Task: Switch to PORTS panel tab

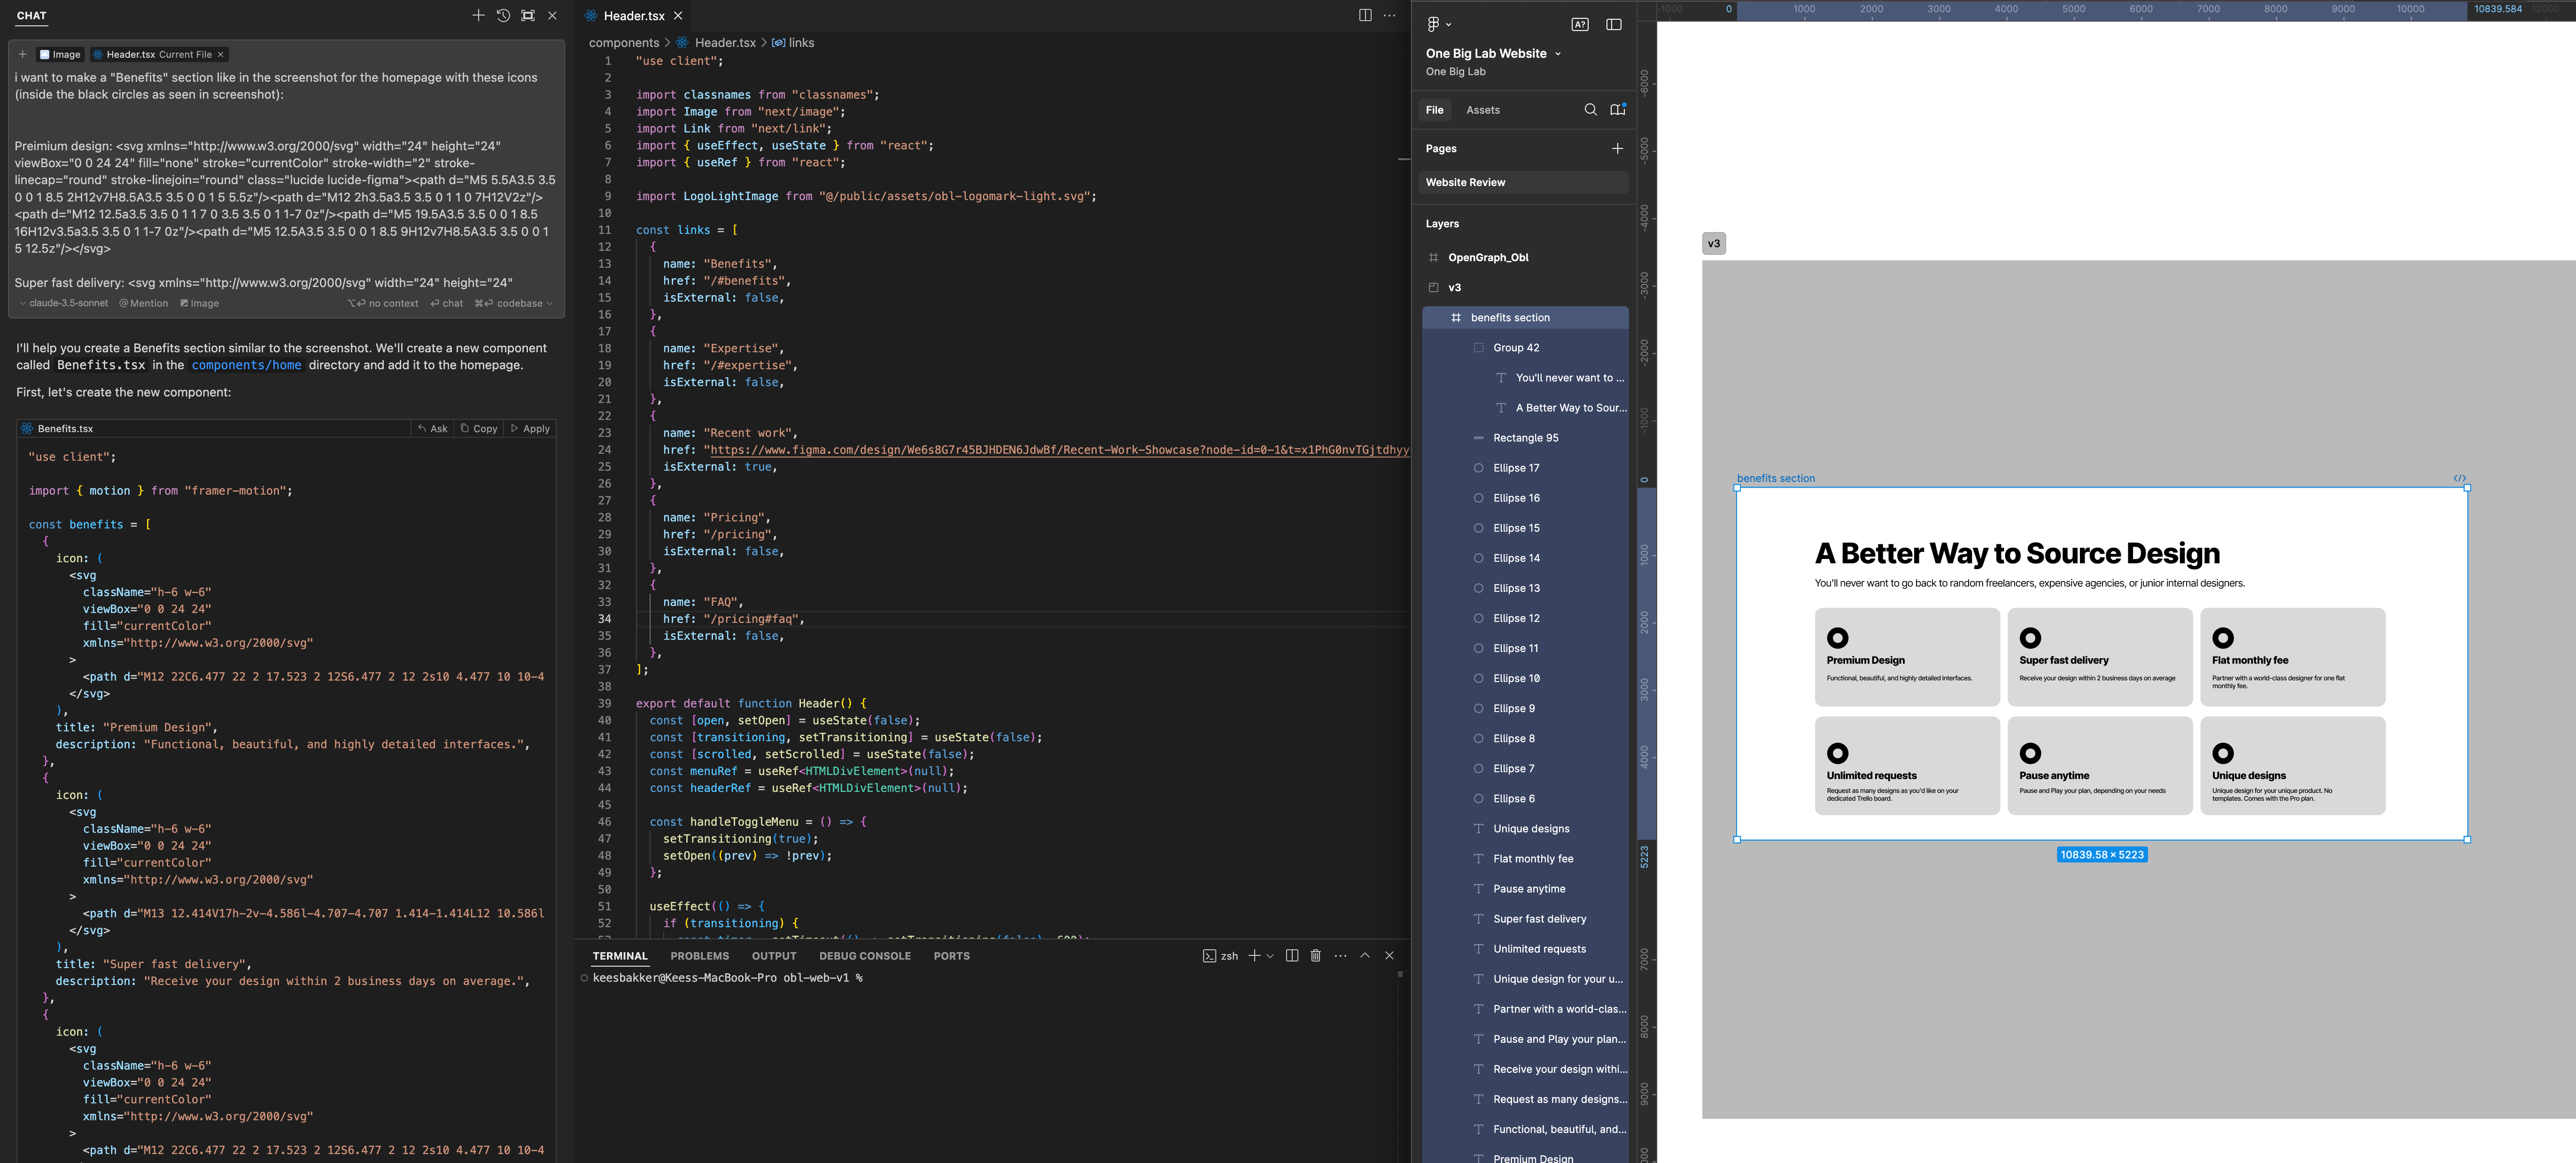Action: pyautogui.click(x=951, y=956)
